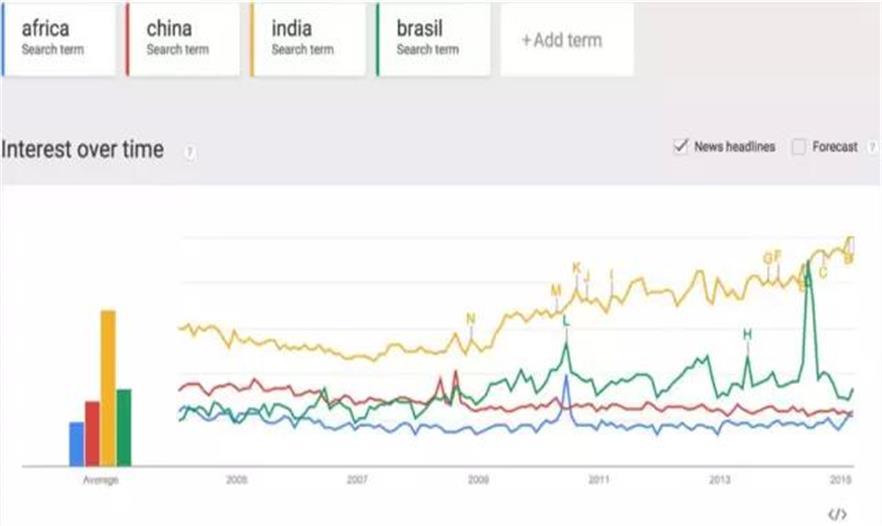Open news headline marker K
The height and width of the screenshot is (526, 882).
point(576,268)
